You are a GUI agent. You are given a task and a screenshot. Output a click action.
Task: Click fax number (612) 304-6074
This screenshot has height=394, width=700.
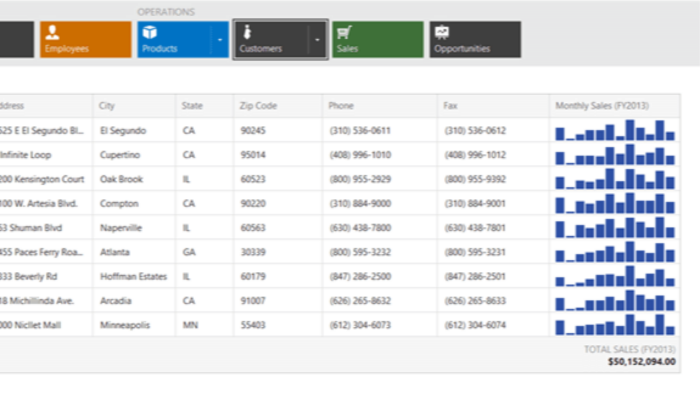tap(475, 325)
